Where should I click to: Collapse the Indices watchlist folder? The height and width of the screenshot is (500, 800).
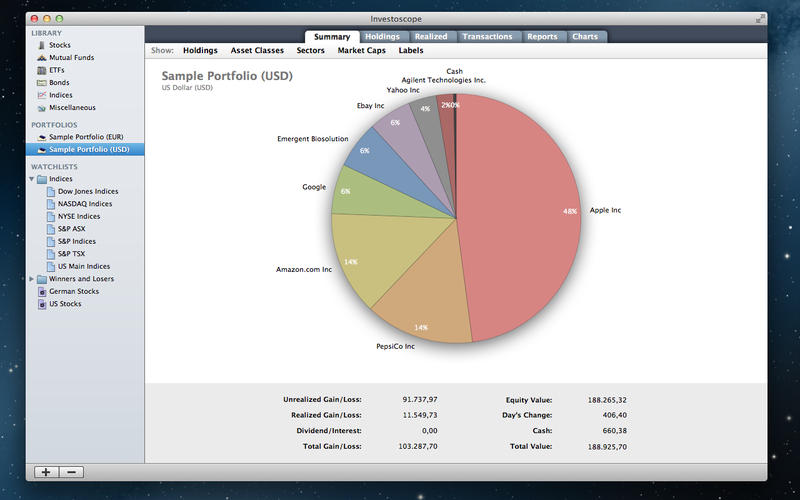[31, 179]
